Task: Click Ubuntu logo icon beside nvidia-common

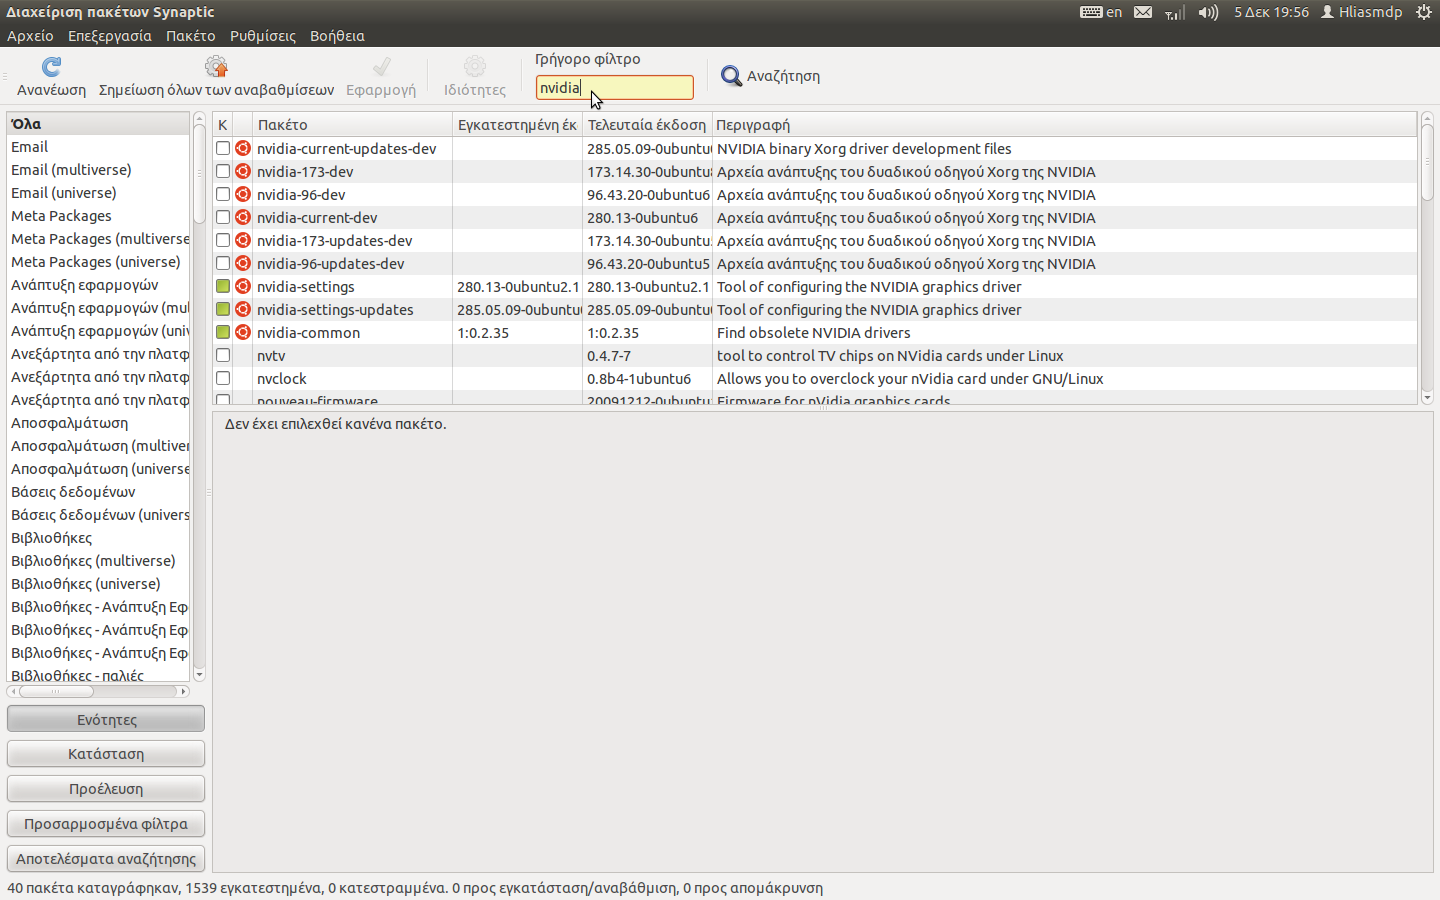Action: tap(243, 332)
